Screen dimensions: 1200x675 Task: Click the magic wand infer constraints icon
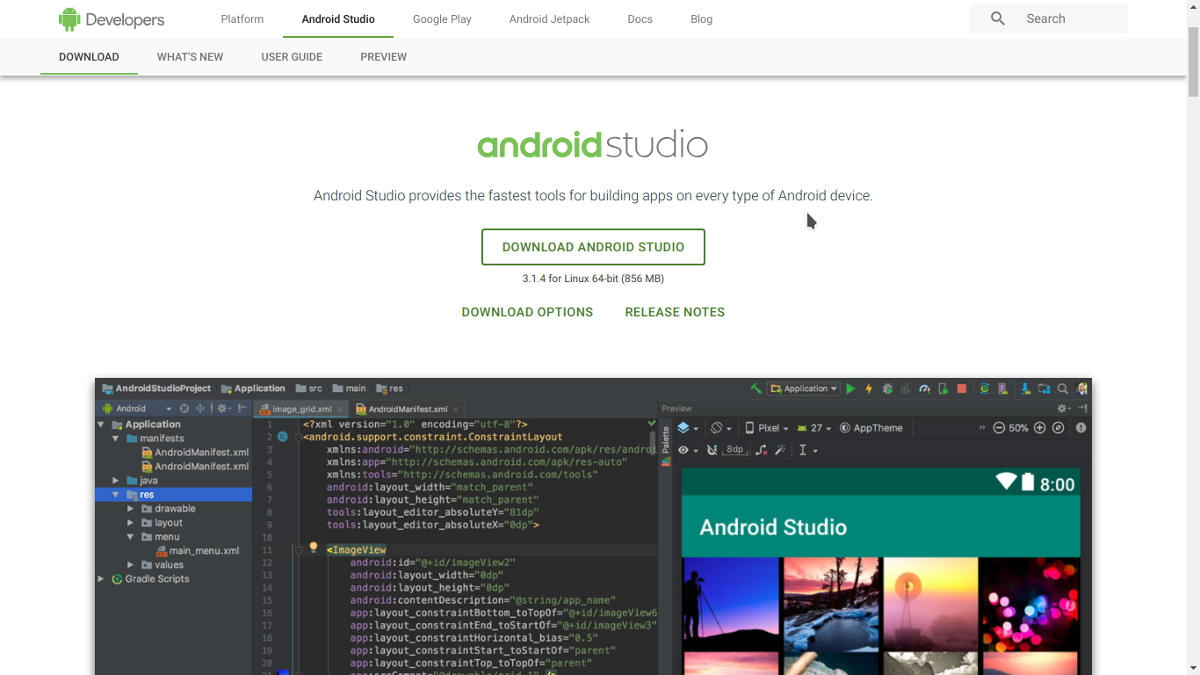pos(780,450)
